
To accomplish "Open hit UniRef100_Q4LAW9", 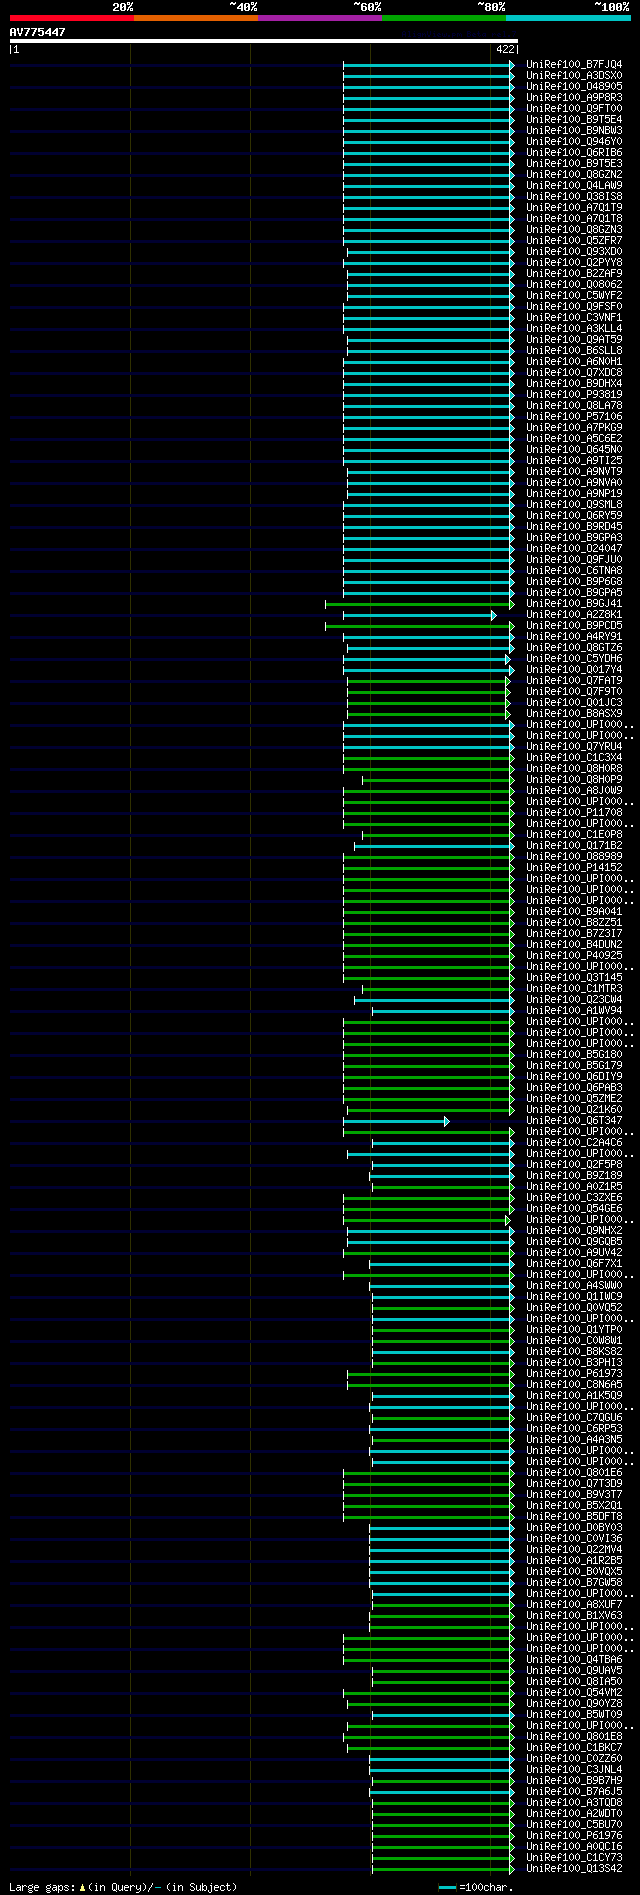I will point(574,186).
